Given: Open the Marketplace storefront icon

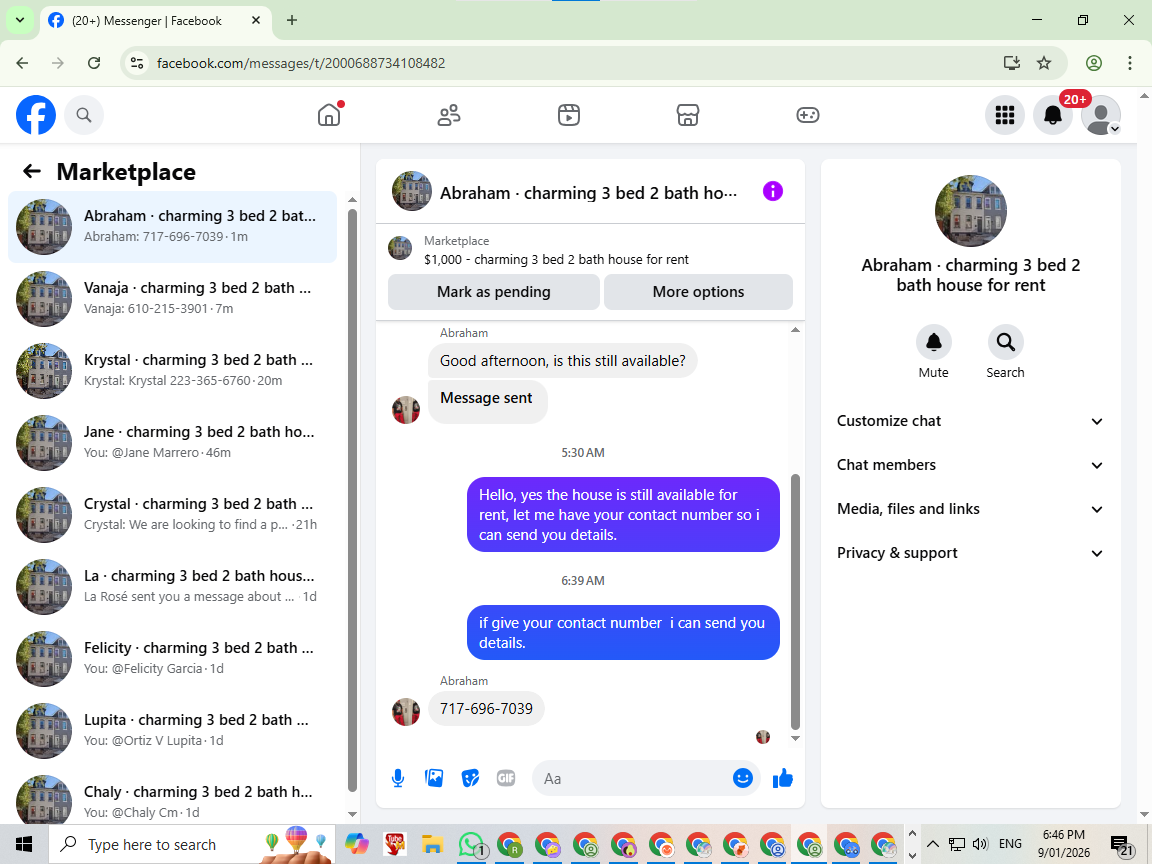Looking at the screenshot, I should tap(688, 115).
